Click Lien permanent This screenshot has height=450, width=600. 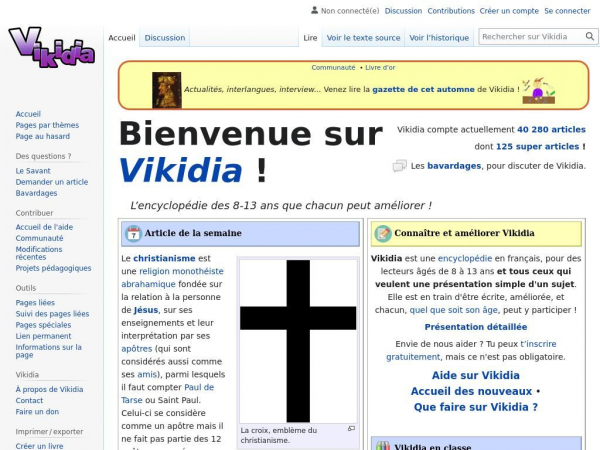pyautogui.click(x=43, y=336)
